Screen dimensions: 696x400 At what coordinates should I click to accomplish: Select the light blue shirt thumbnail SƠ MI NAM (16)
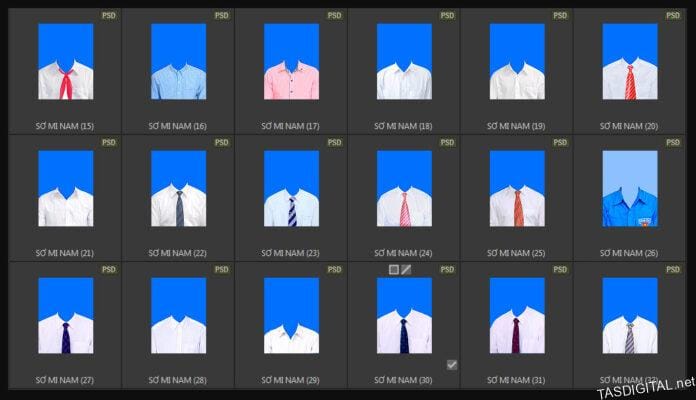coord(178,62)
